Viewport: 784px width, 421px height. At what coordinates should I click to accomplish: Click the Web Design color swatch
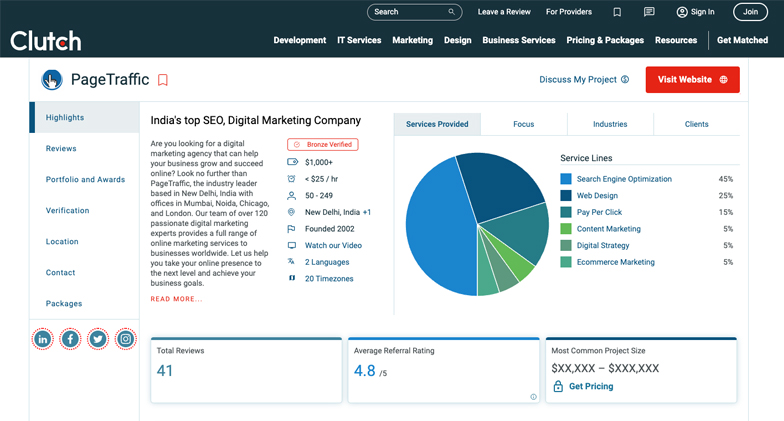(x=566, y=196)
